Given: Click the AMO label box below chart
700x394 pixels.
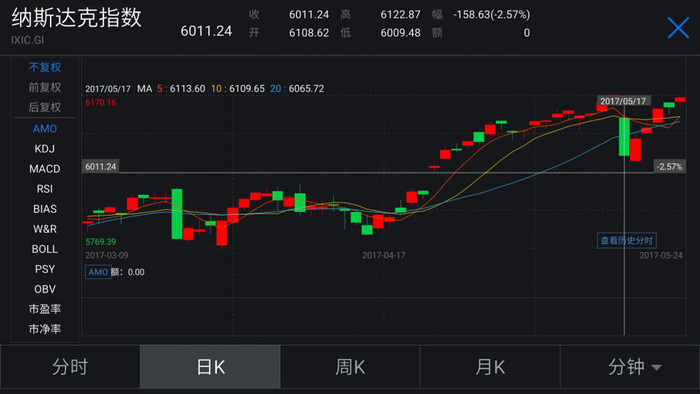Looking at the screenshot, I should click(98, 272).
